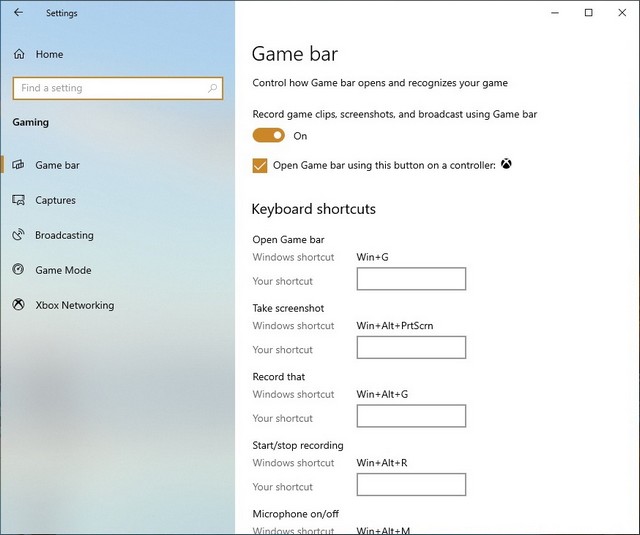This screenshot has height=535, width=640.
Task: Click the Win+Alt+G shortcut text
Action: pyautogui.click(x=382, y=394)
